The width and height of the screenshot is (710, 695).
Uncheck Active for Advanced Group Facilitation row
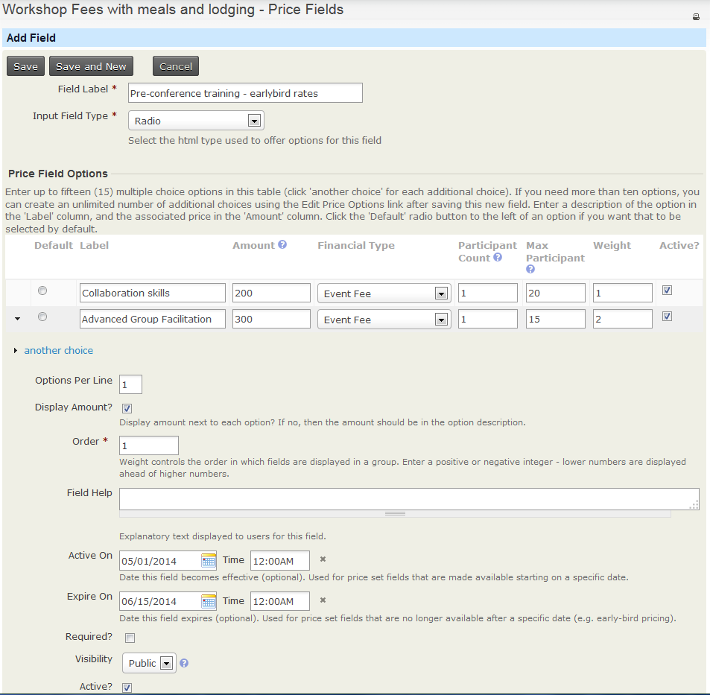click(x=667, y=317)
